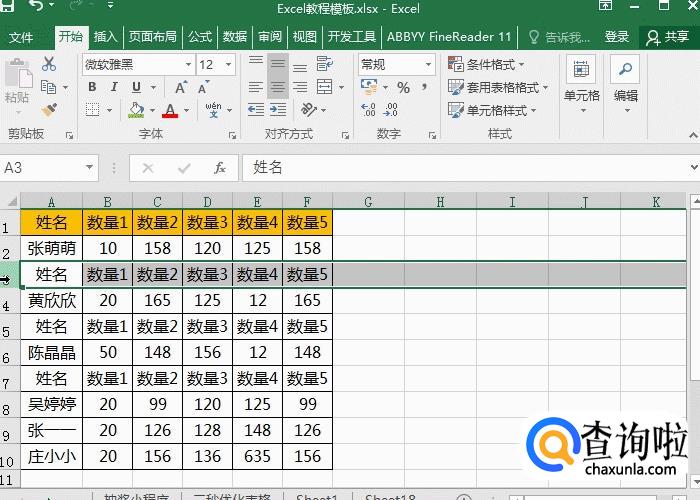Open number group dialog launcher
The height and width of the screenshot is (500, 700).
coord(432,135)
